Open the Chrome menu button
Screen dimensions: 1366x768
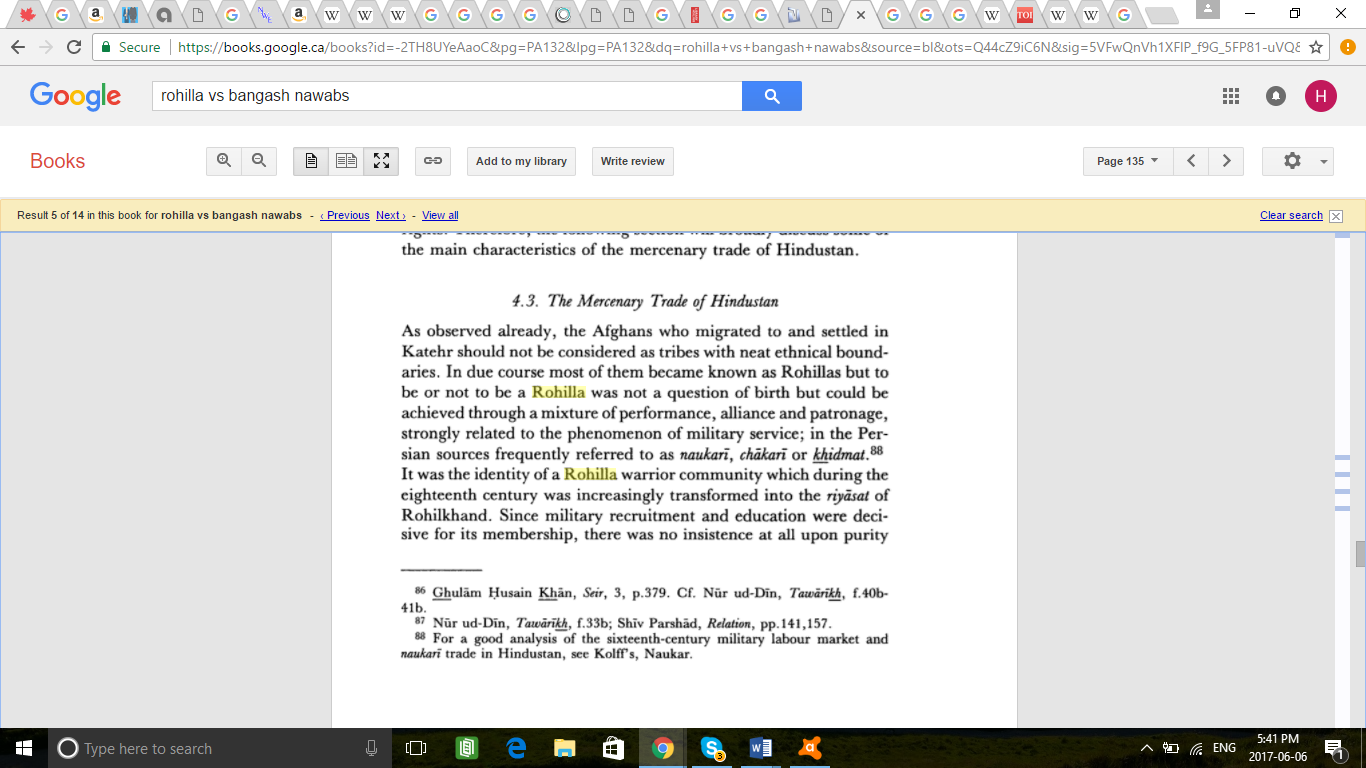tap(1347, 47)
